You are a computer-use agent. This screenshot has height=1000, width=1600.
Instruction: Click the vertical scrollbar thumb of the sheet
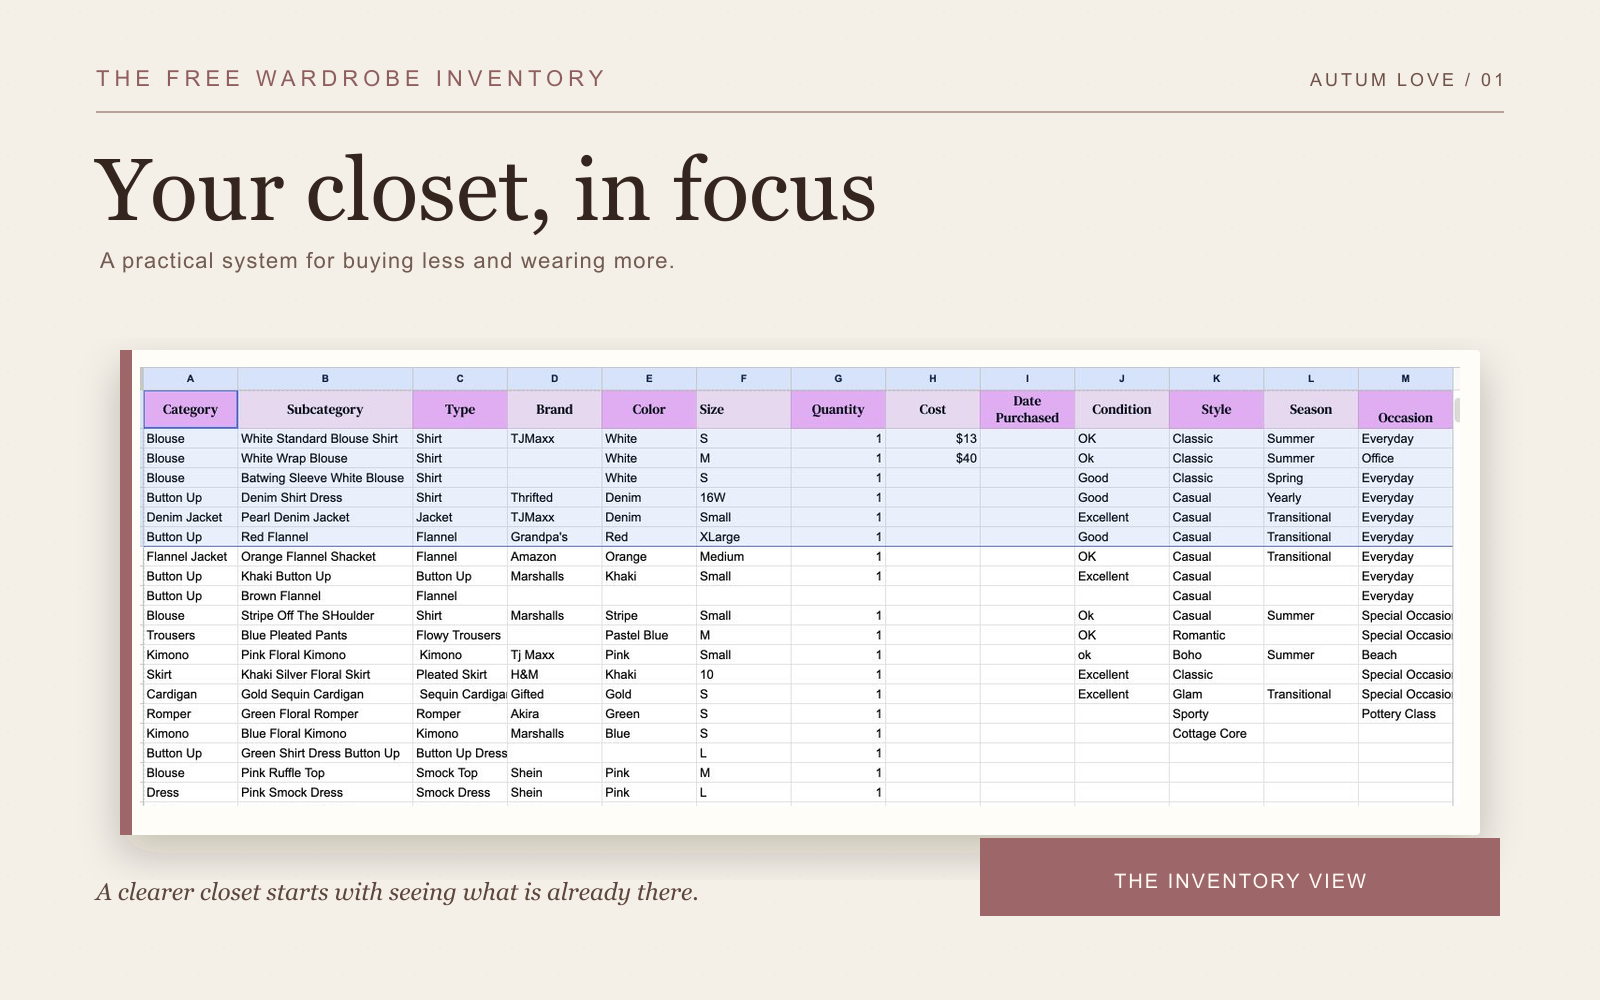1457,409
